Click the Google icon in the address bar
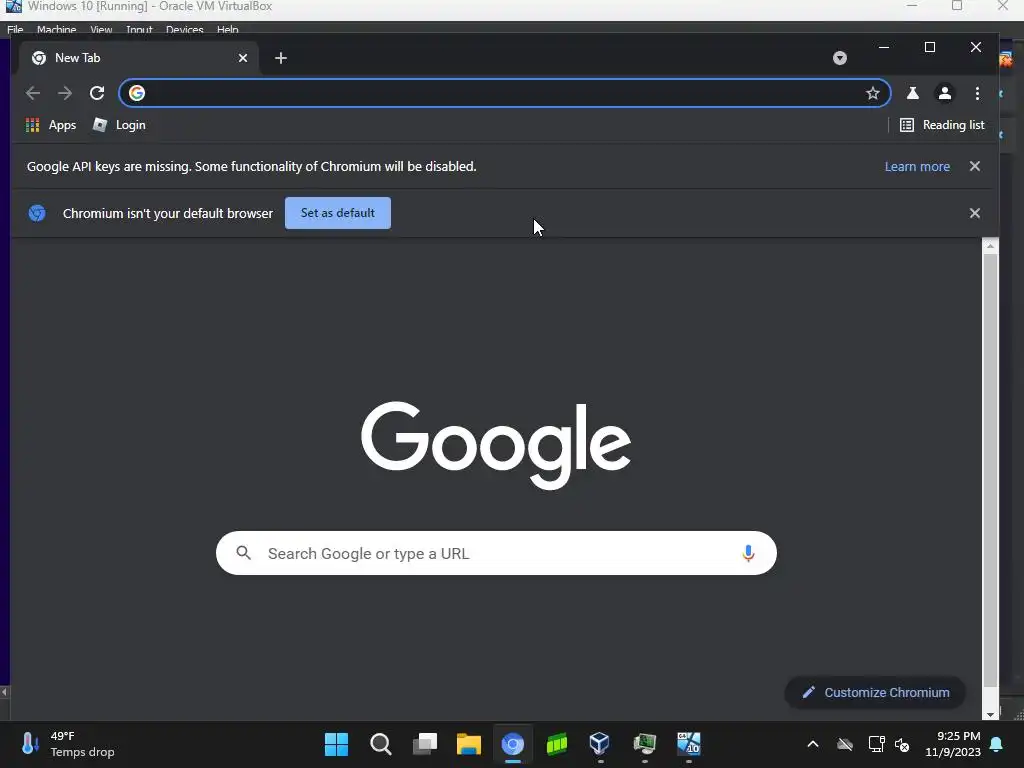1024x768 pixels. [136, 93]
